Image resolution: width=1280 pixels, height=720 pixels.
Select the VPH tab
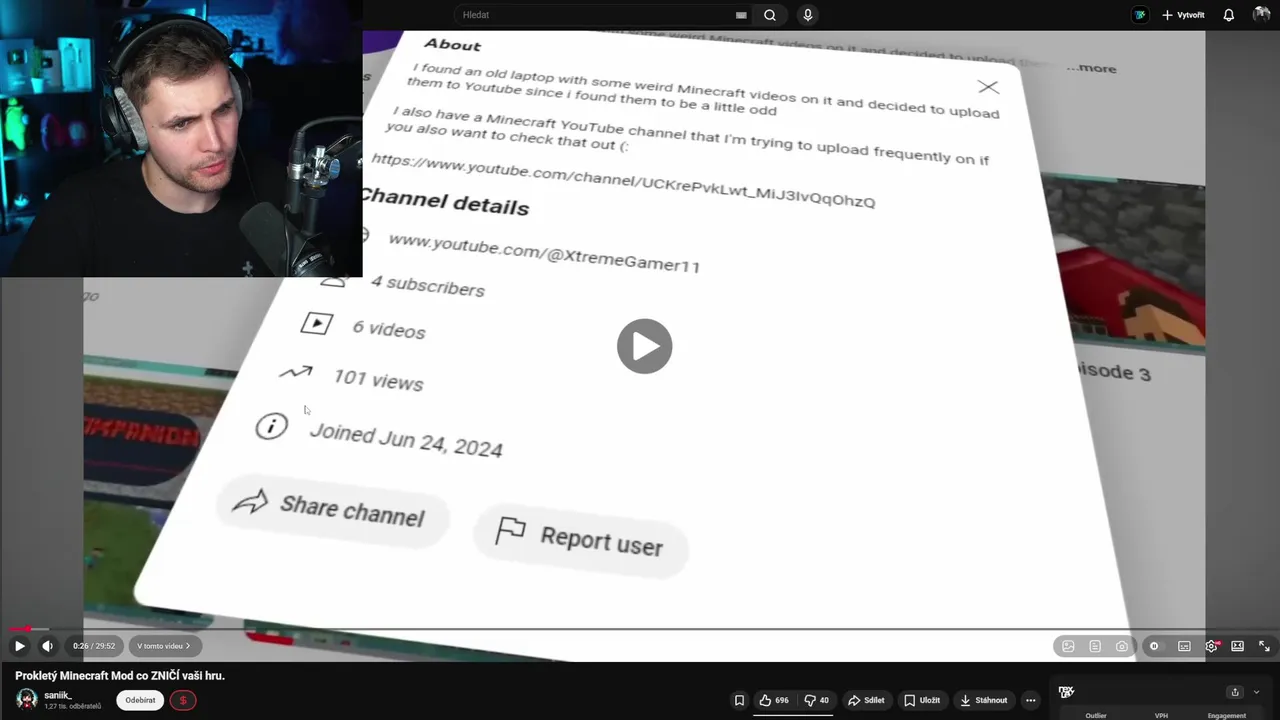1161,716
